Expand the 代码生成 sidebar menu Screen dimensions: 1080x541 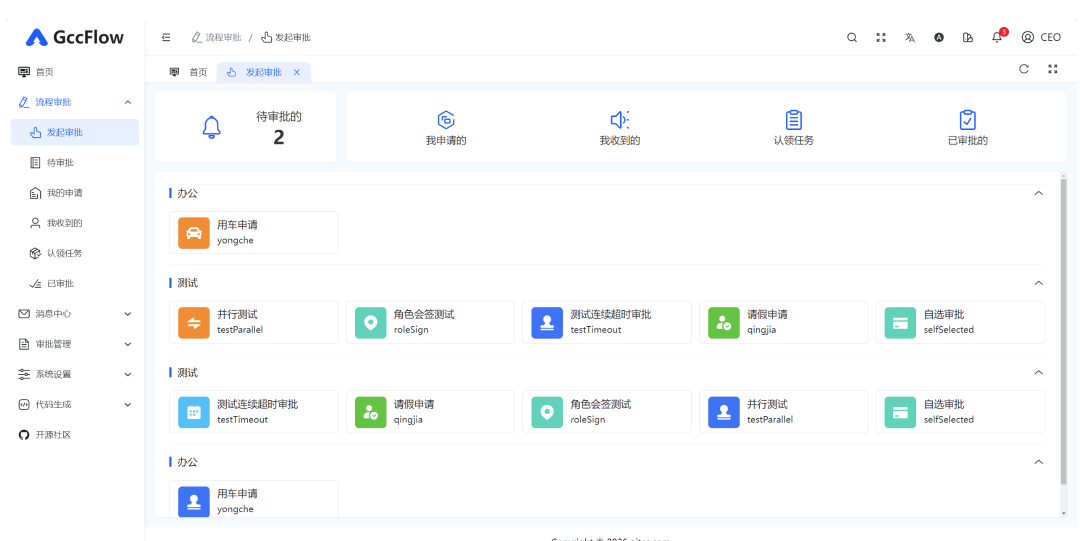coord(74,405)
